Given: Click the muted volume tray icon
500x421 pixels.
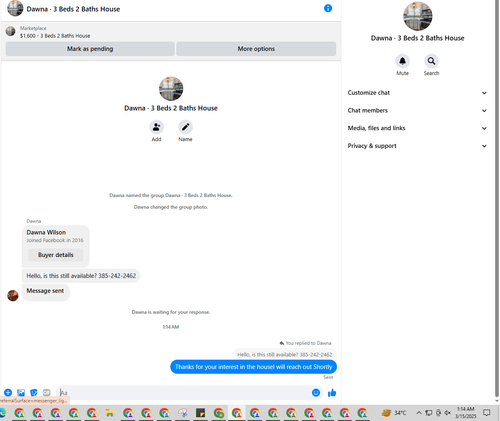Looking at the screenshot, I should [x=448, y=413].
